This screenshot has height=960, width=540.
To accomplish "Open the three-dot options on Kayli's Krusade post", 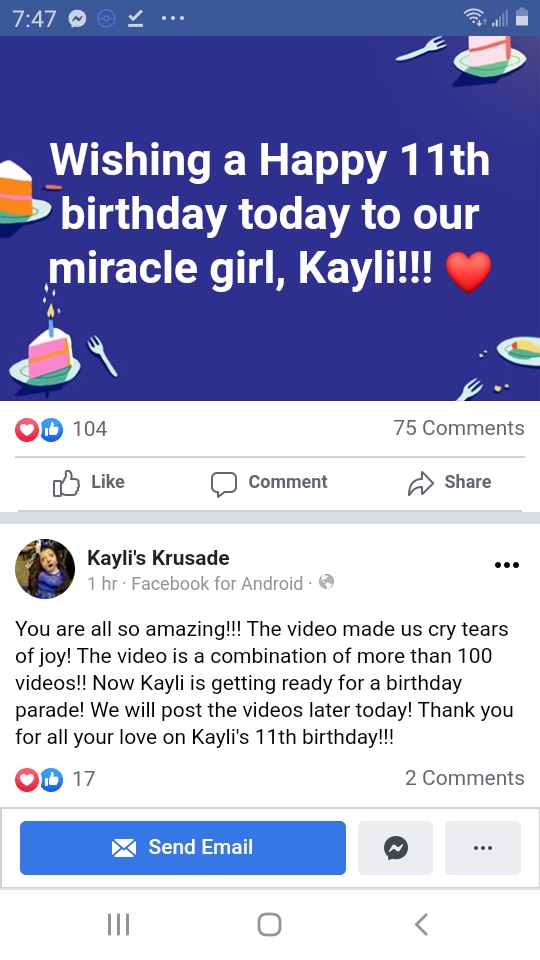I will coord(507,565).
